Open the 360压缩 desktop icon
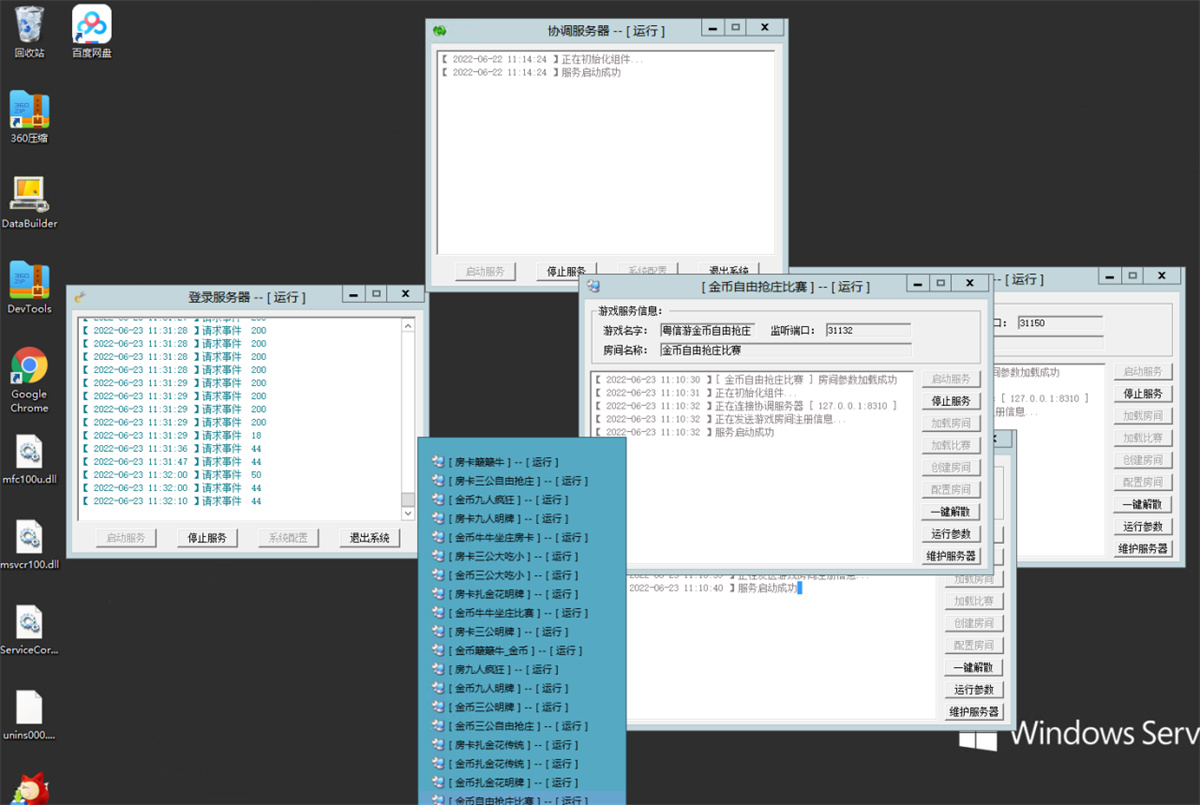 (x=29, y=110)
